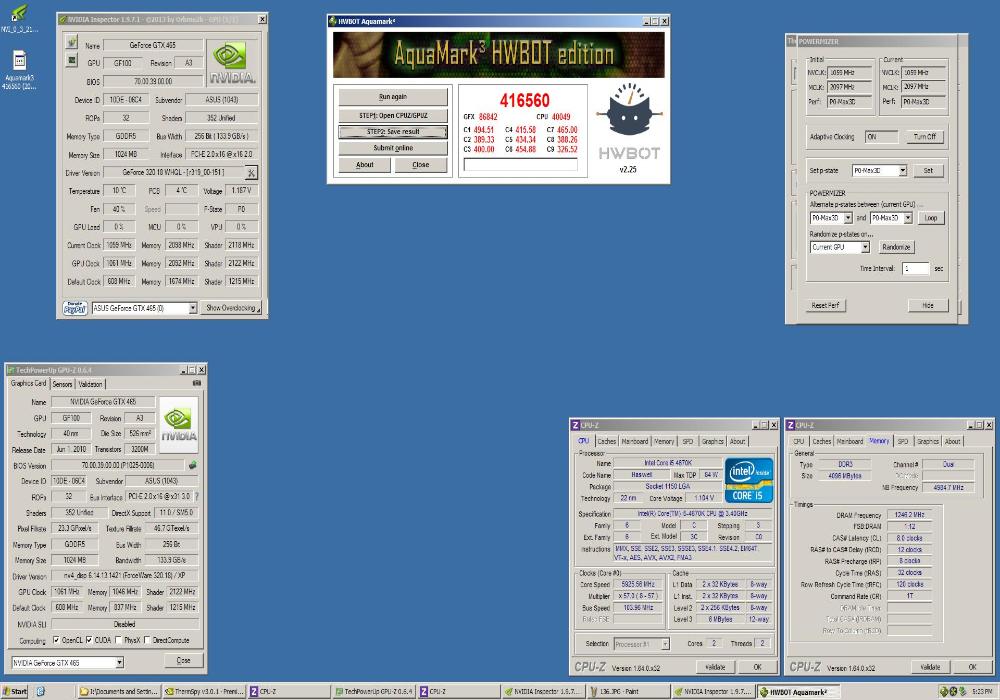Click the top toolbar icon beside Name in NVIDIA Inspector
Image resolution: width=1000 pixels, height=700 pixels.
(x=71, y=42)
